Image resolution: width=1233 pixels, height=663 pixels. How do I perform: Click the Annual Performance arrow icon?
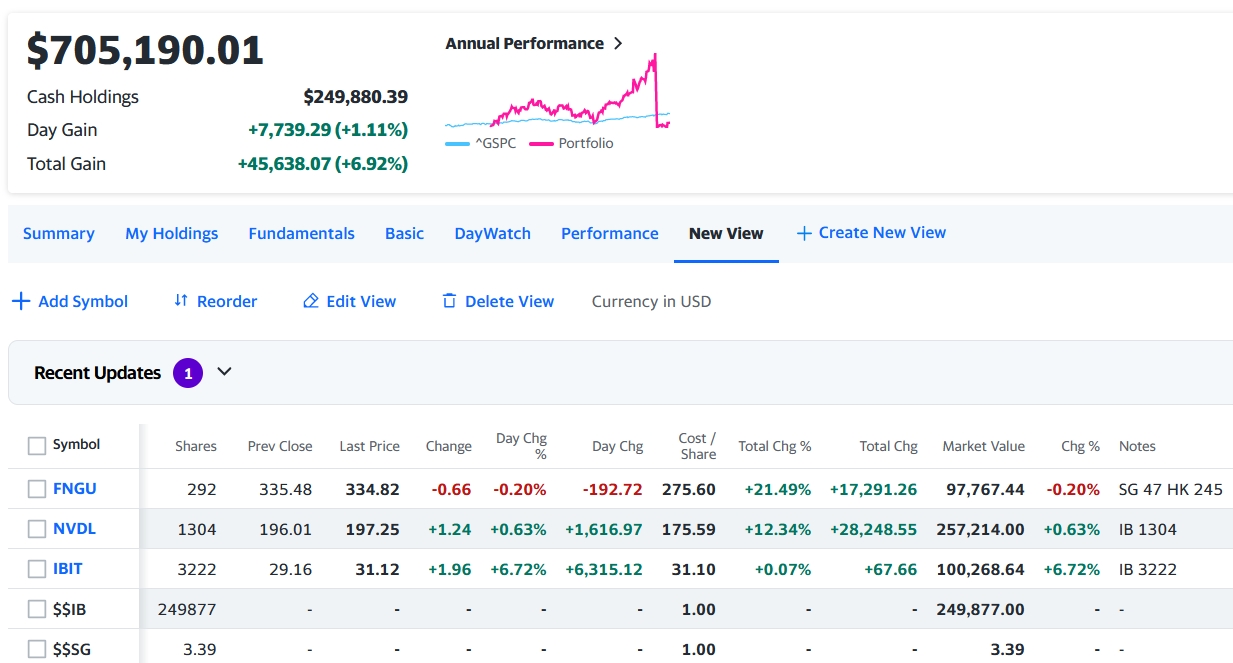click(x=618, y=43)
